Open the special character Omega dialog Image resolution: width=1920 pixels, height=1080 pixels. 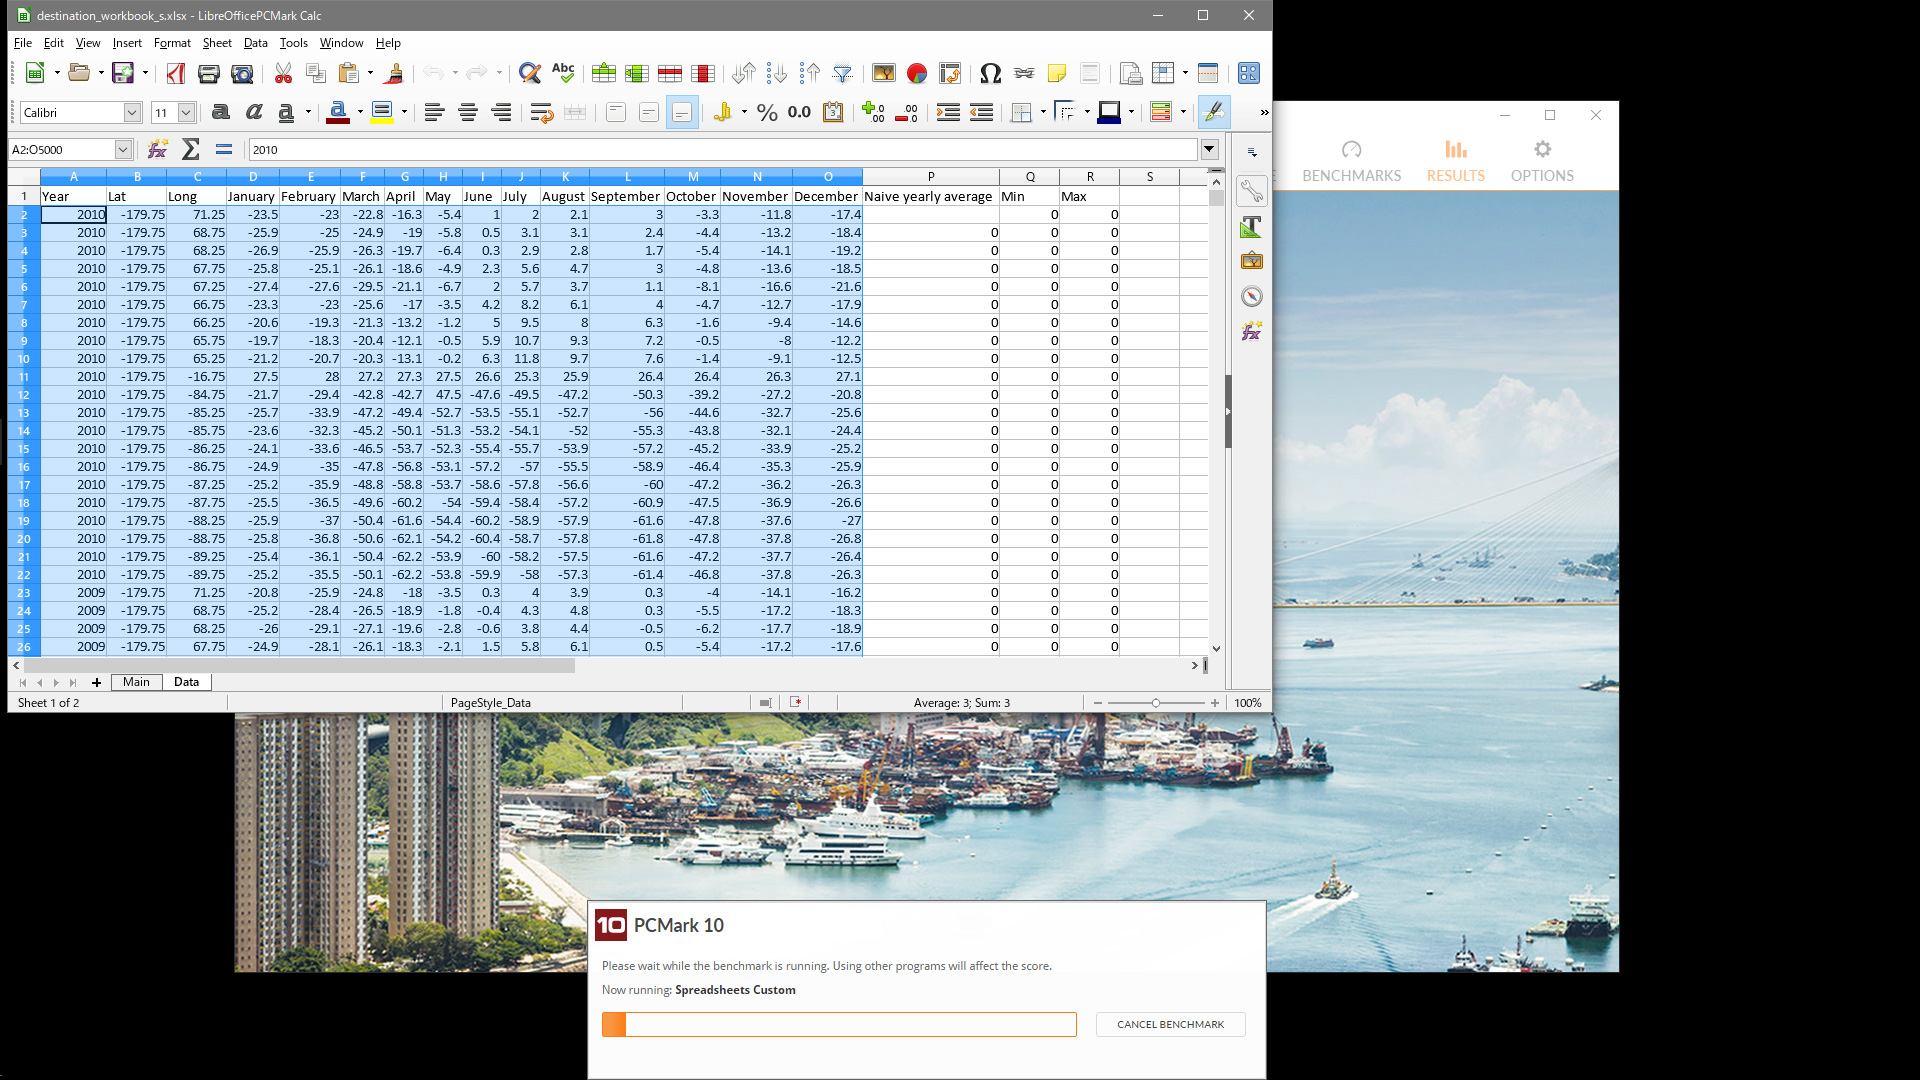990,73
